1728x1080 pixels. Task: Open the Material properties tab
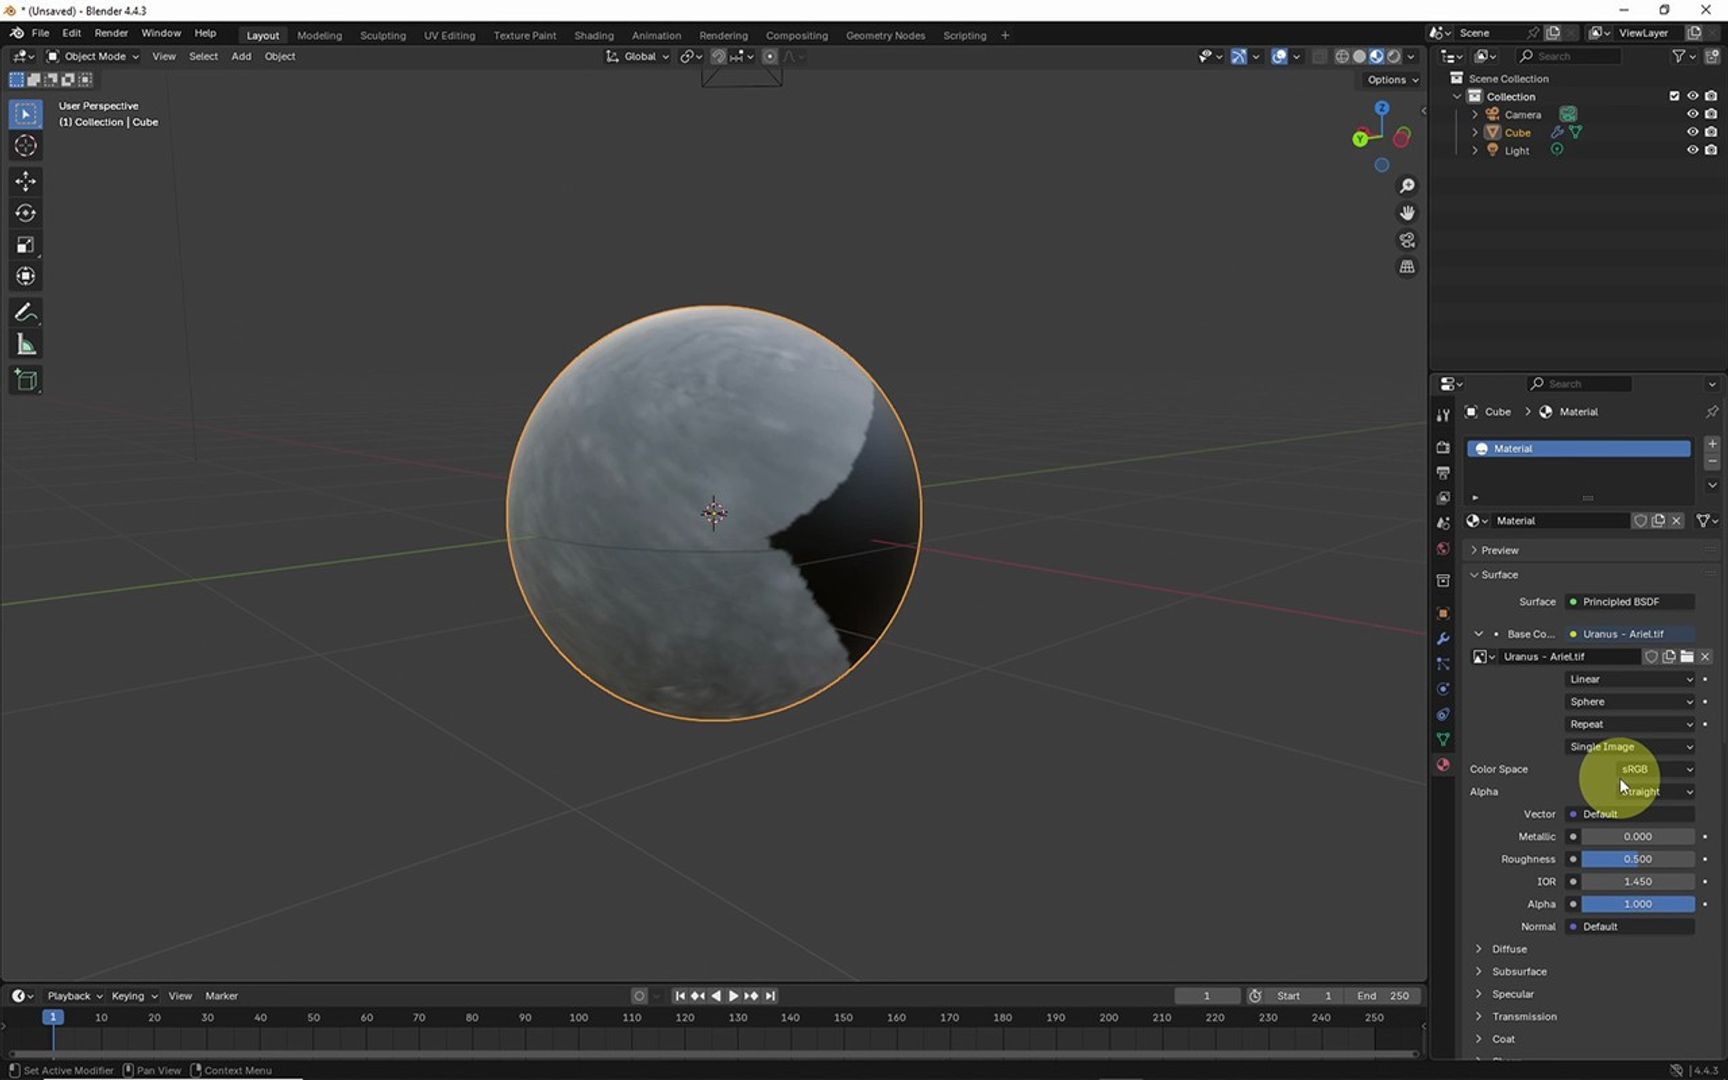click(x=1443, y=765)
